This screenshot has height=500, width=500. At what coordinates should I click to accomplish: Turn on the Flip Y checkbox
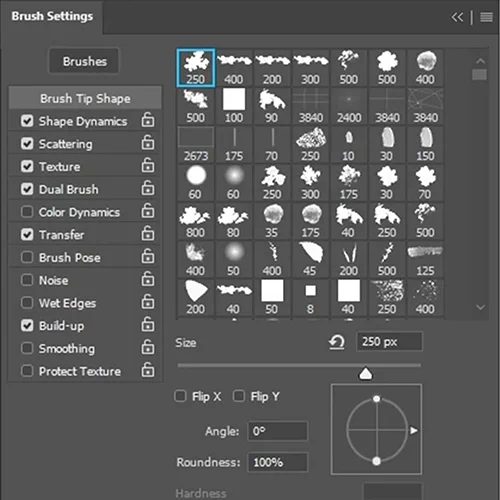tap(239, 396)
